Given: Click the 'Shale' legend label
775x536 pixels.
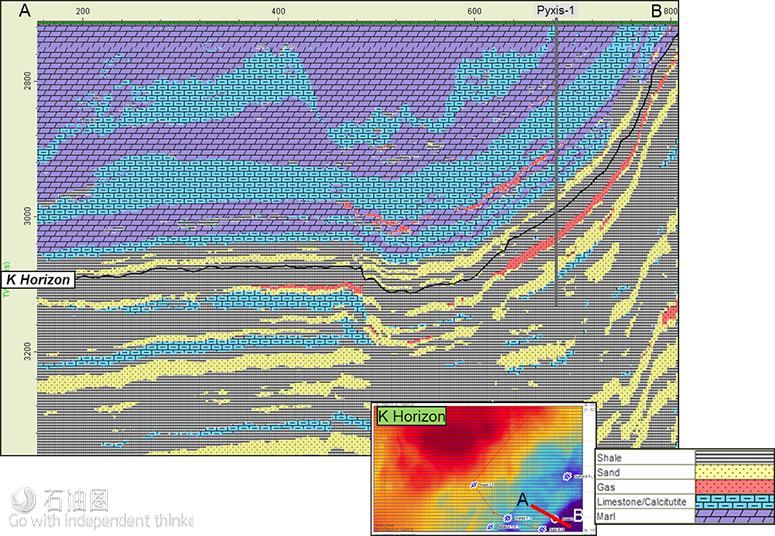Looking at the screenshot, I should [609, 458].
